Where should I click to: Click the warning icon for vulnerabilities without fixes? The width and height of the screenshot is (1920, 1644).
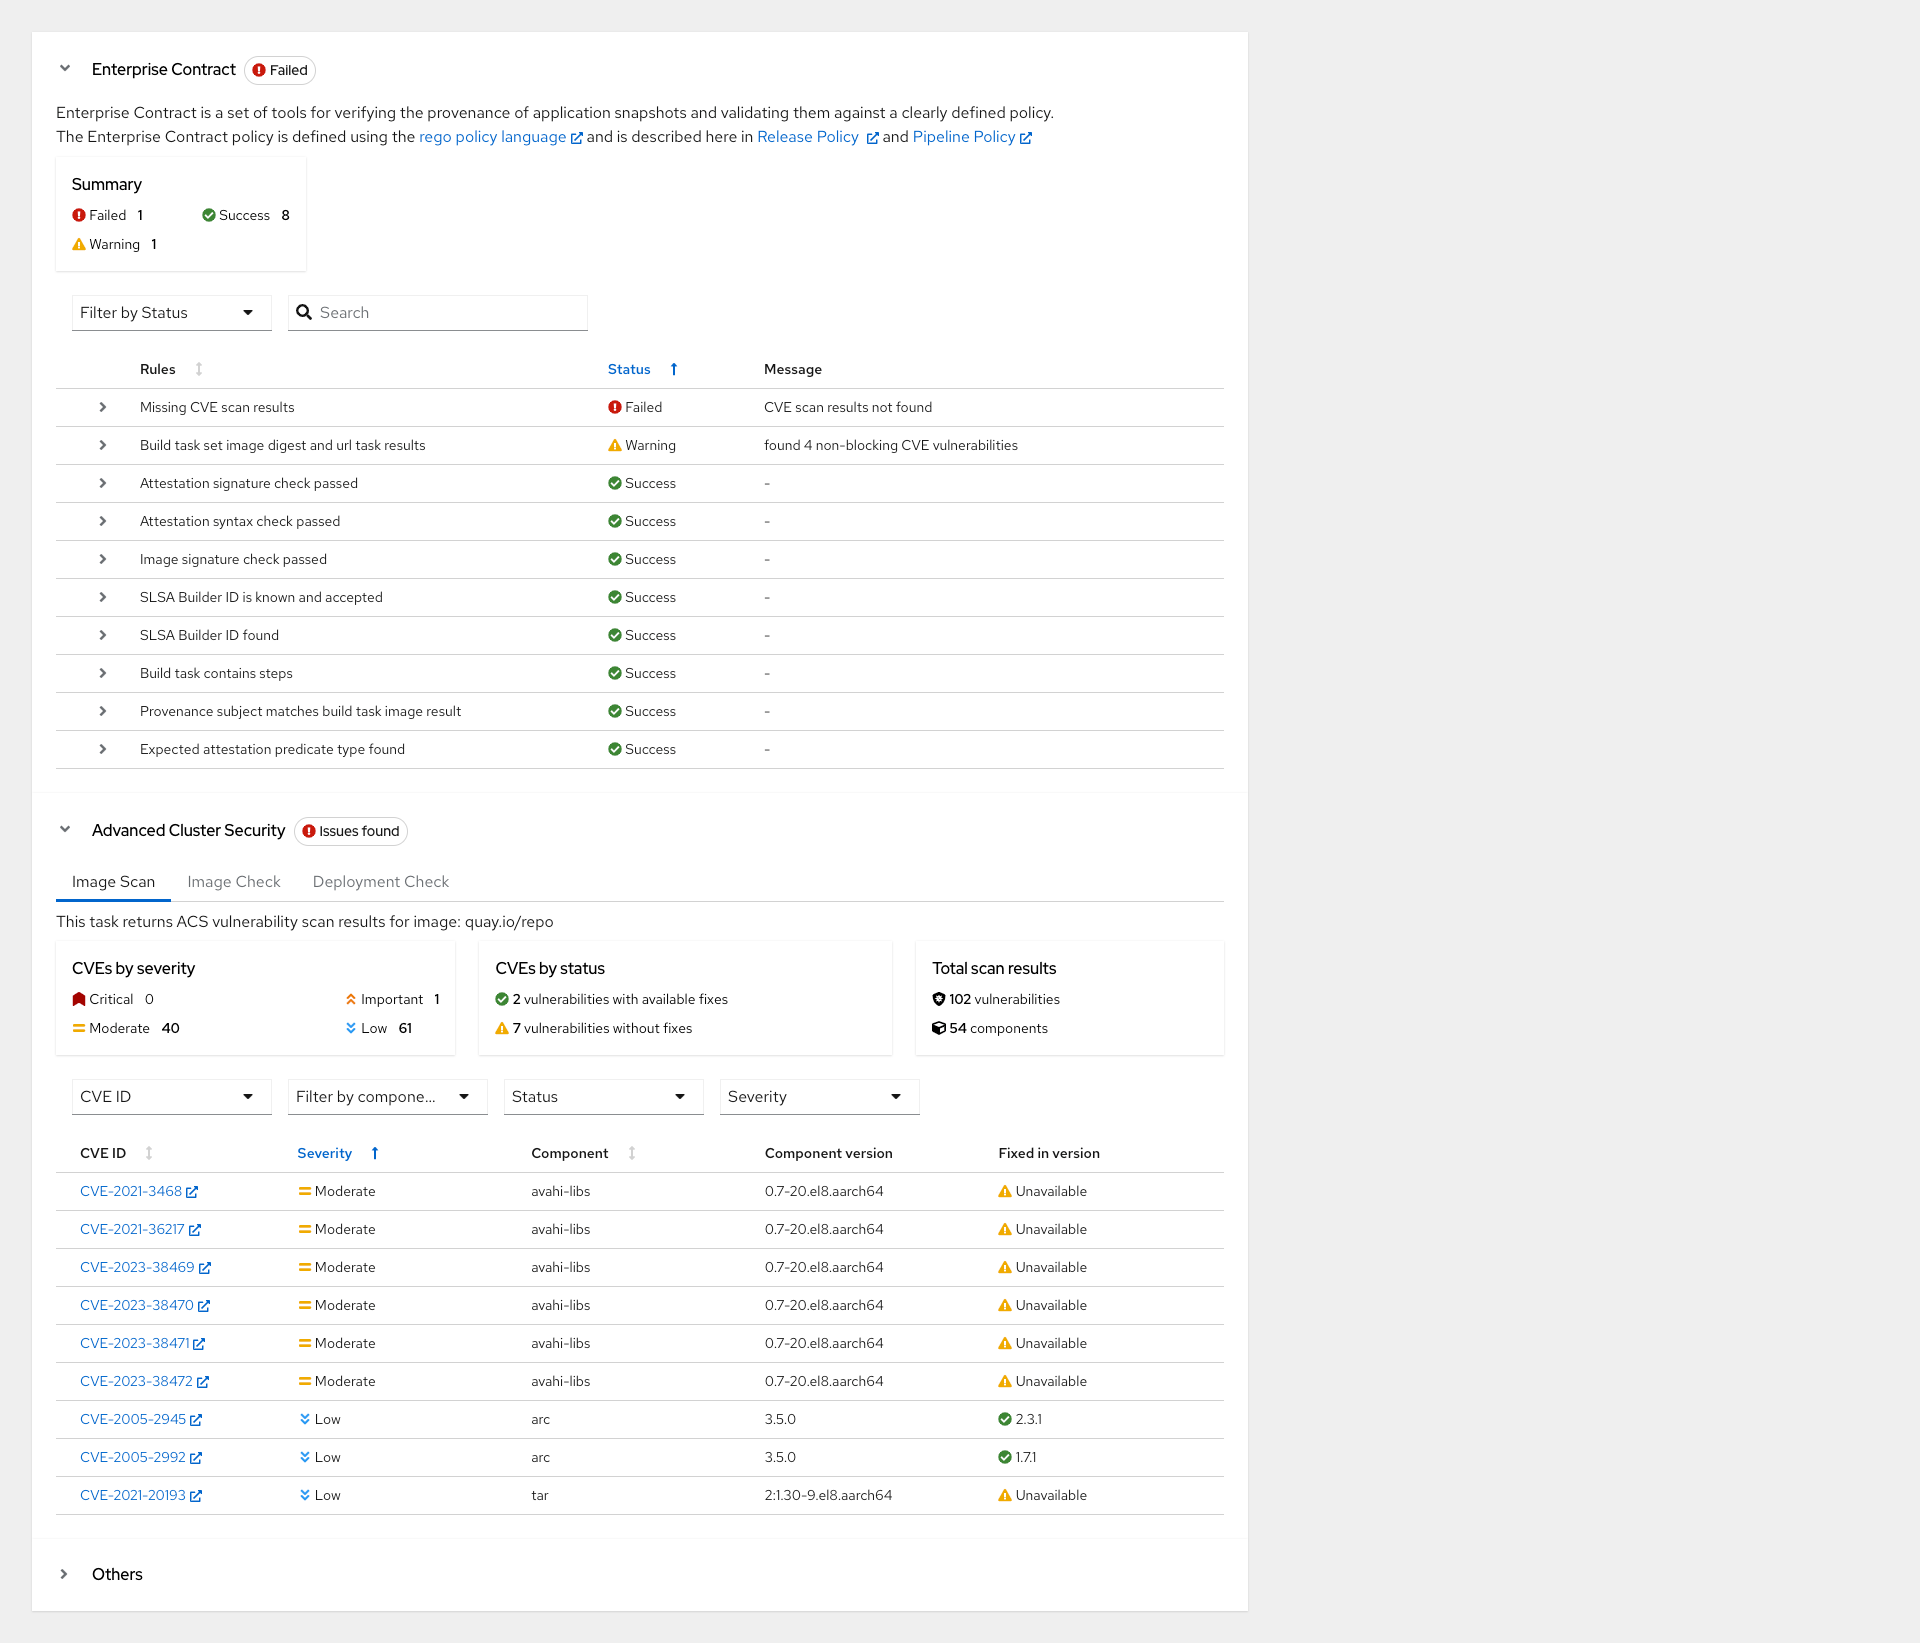click(502, 1028)
